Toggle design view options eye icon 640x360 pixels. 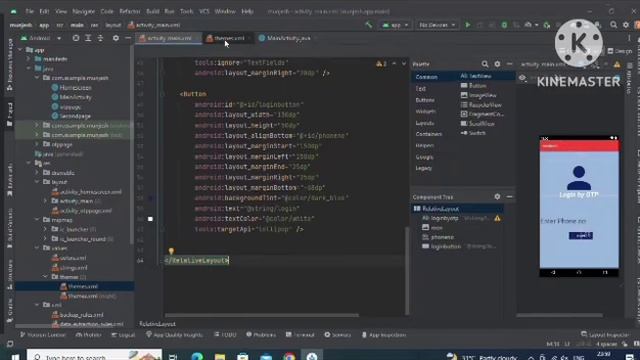[x=522, y=78]
